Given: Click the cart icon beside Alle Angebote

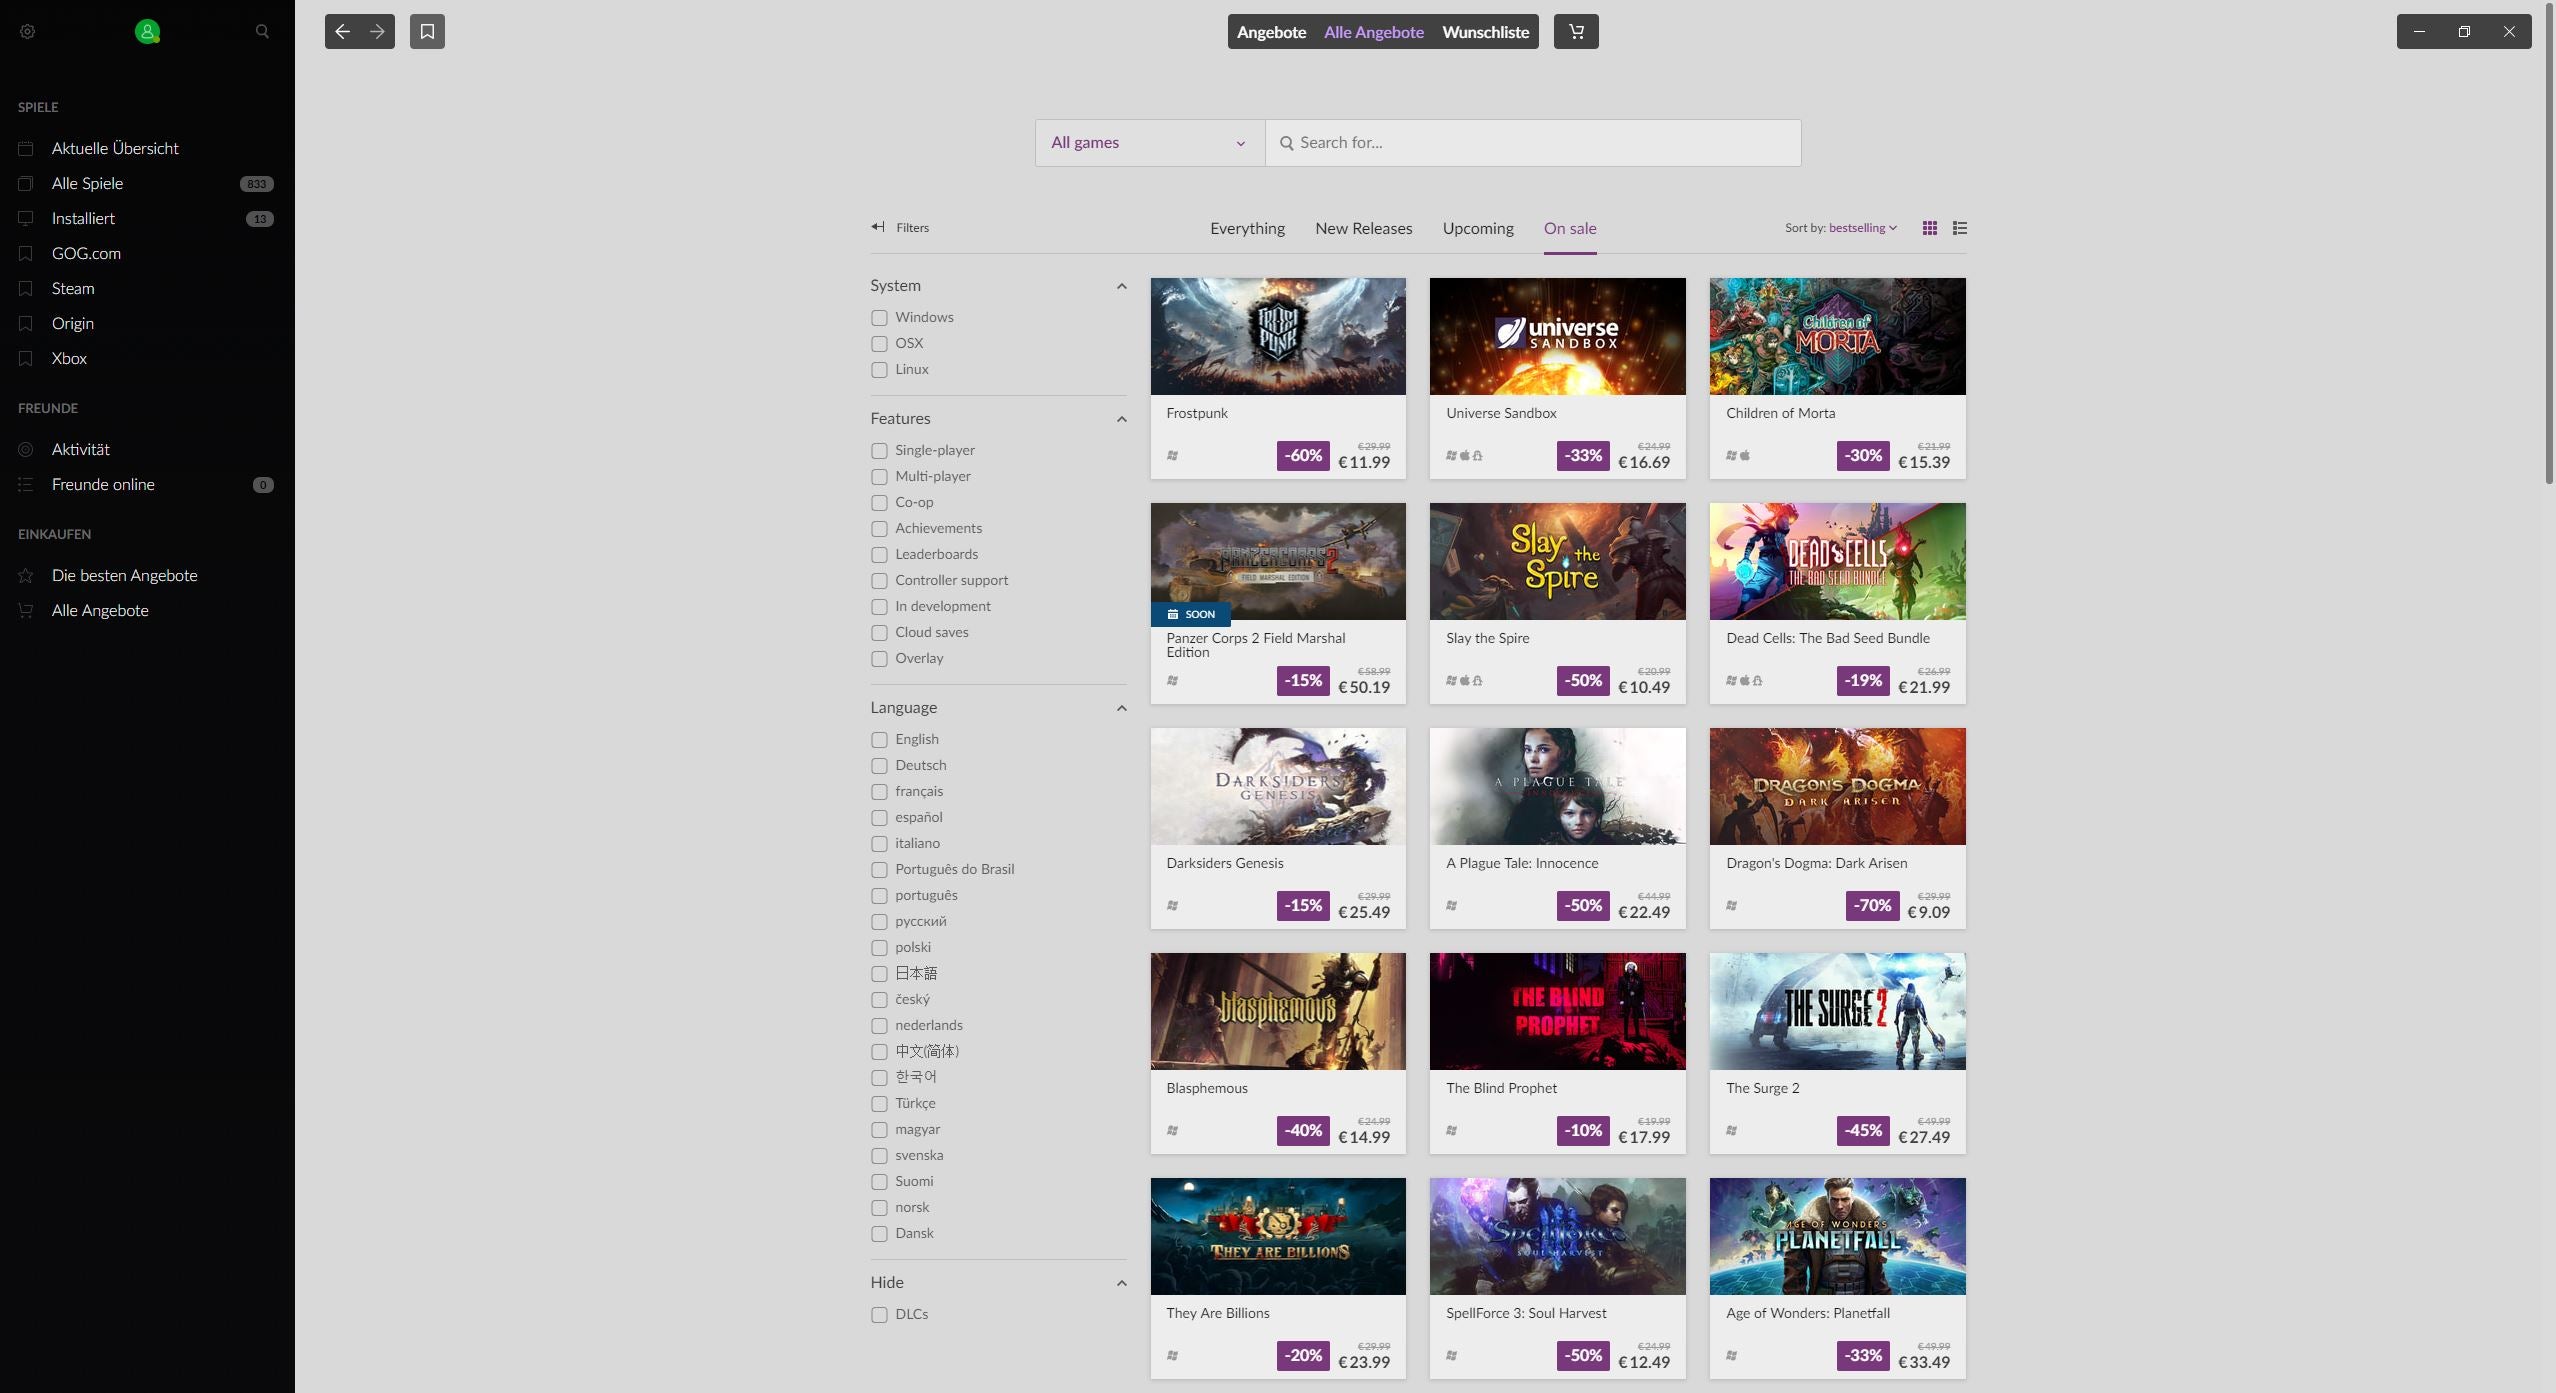Looking at the screenshot, I should 26,610.
